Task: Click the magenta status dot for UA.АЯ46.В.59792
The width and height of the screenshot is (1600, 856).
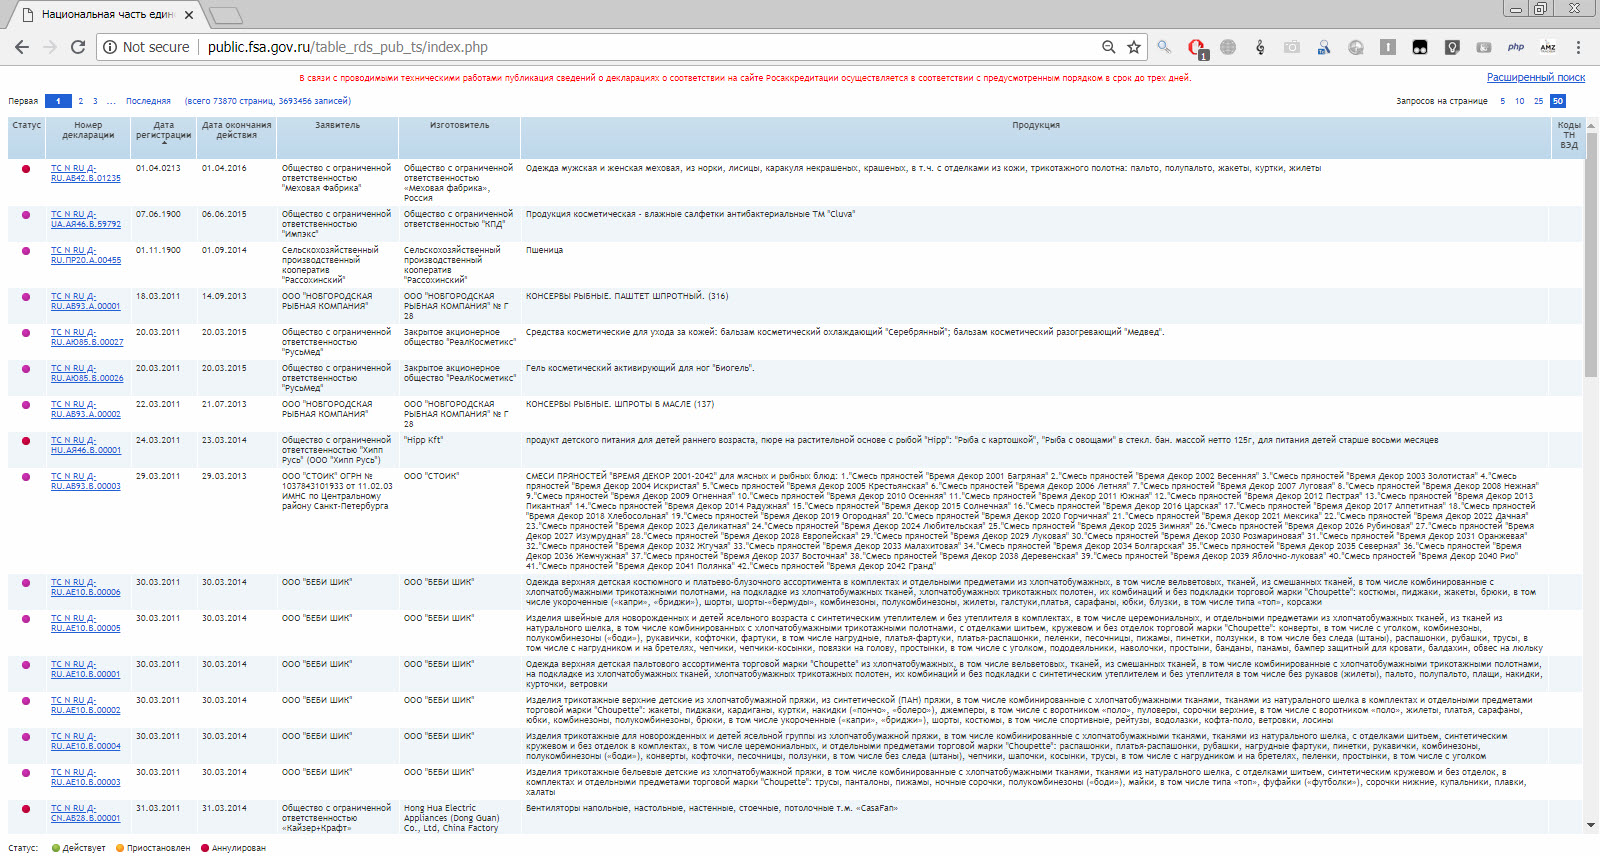Action: 26,215
